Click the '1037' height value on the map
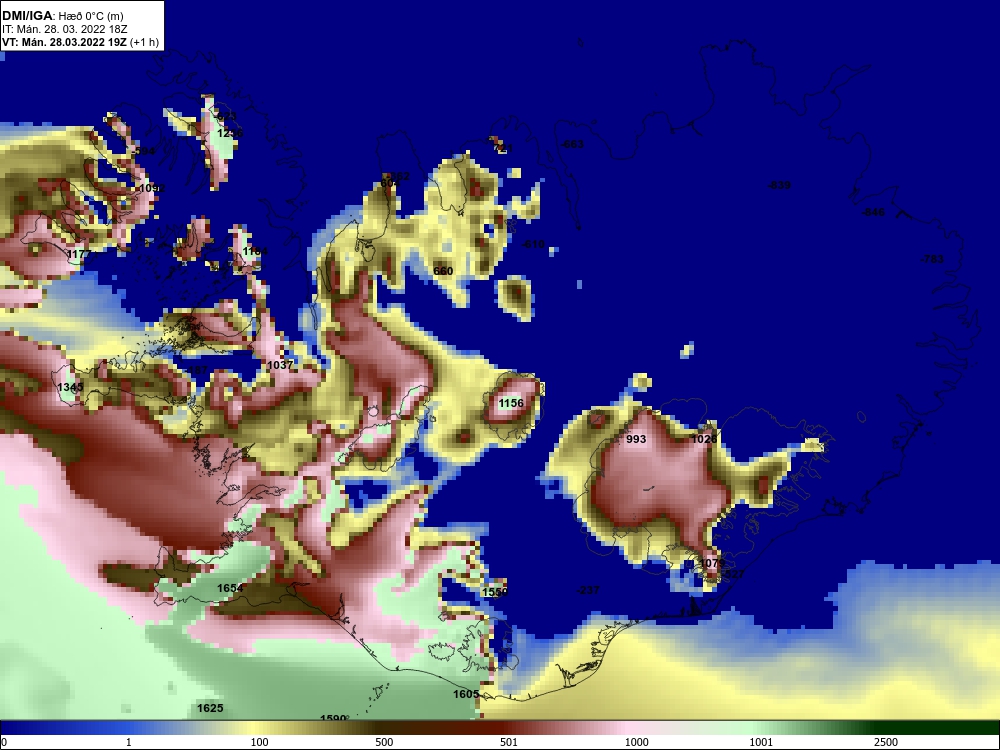Screen dimensions: 1000x750 click(x=280, y=365)
